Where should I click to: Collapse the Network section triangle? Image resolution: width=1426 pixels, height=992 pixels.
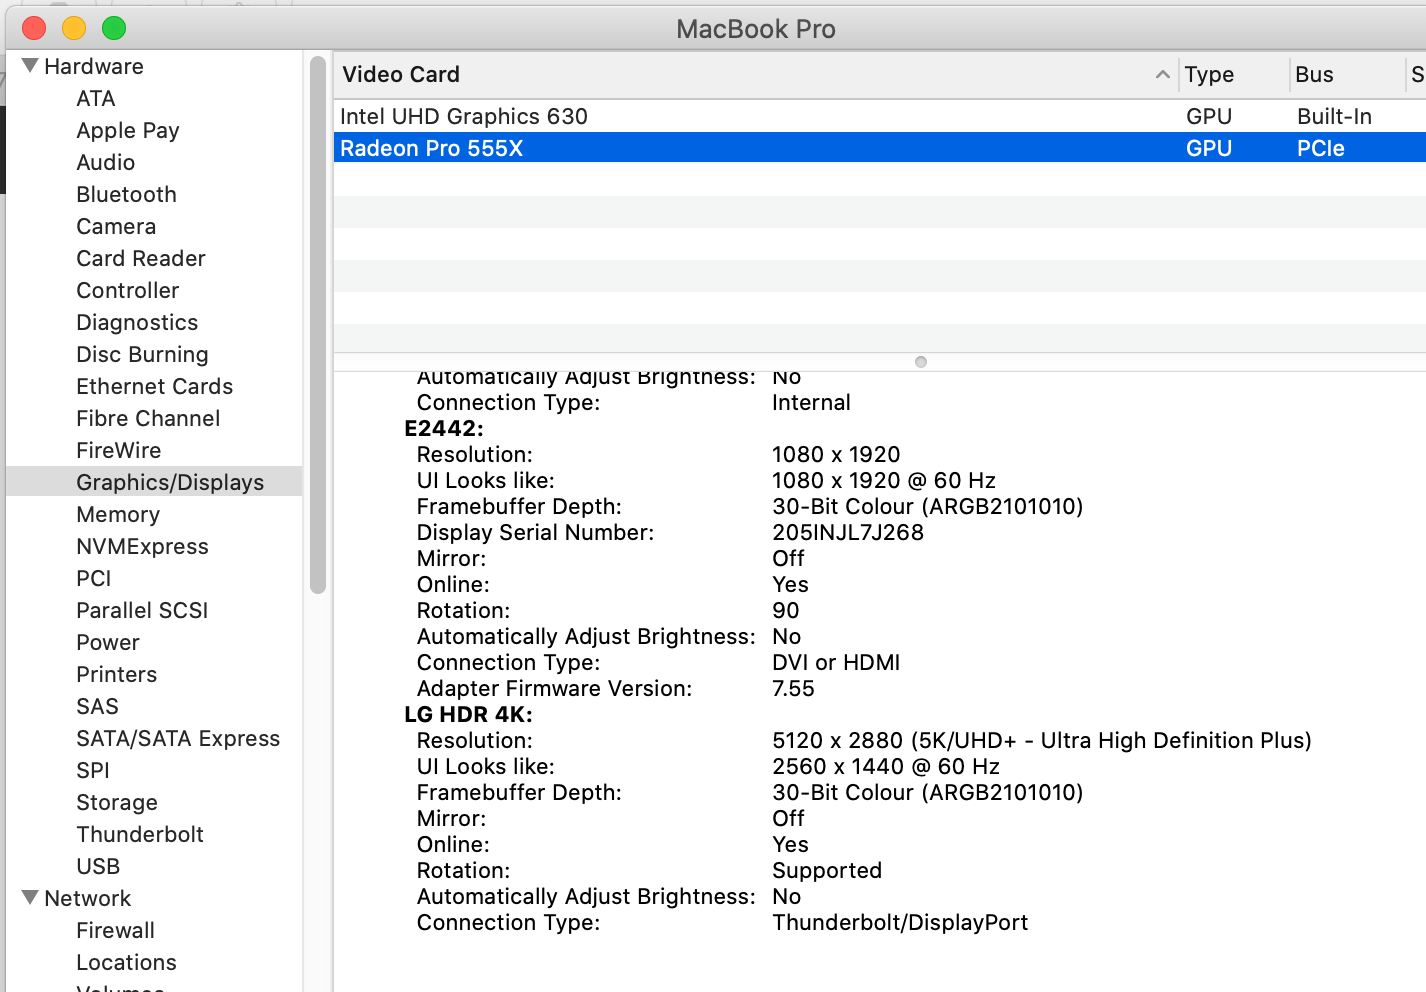pos(30,898)
